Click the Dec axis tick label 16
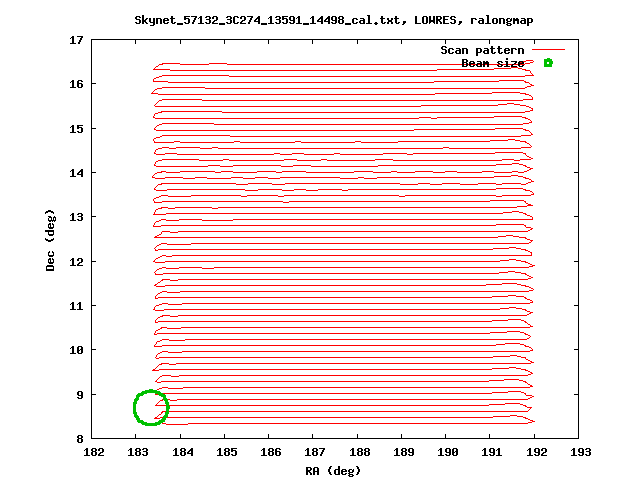This screenshot has height=480, width=640. 76,84
